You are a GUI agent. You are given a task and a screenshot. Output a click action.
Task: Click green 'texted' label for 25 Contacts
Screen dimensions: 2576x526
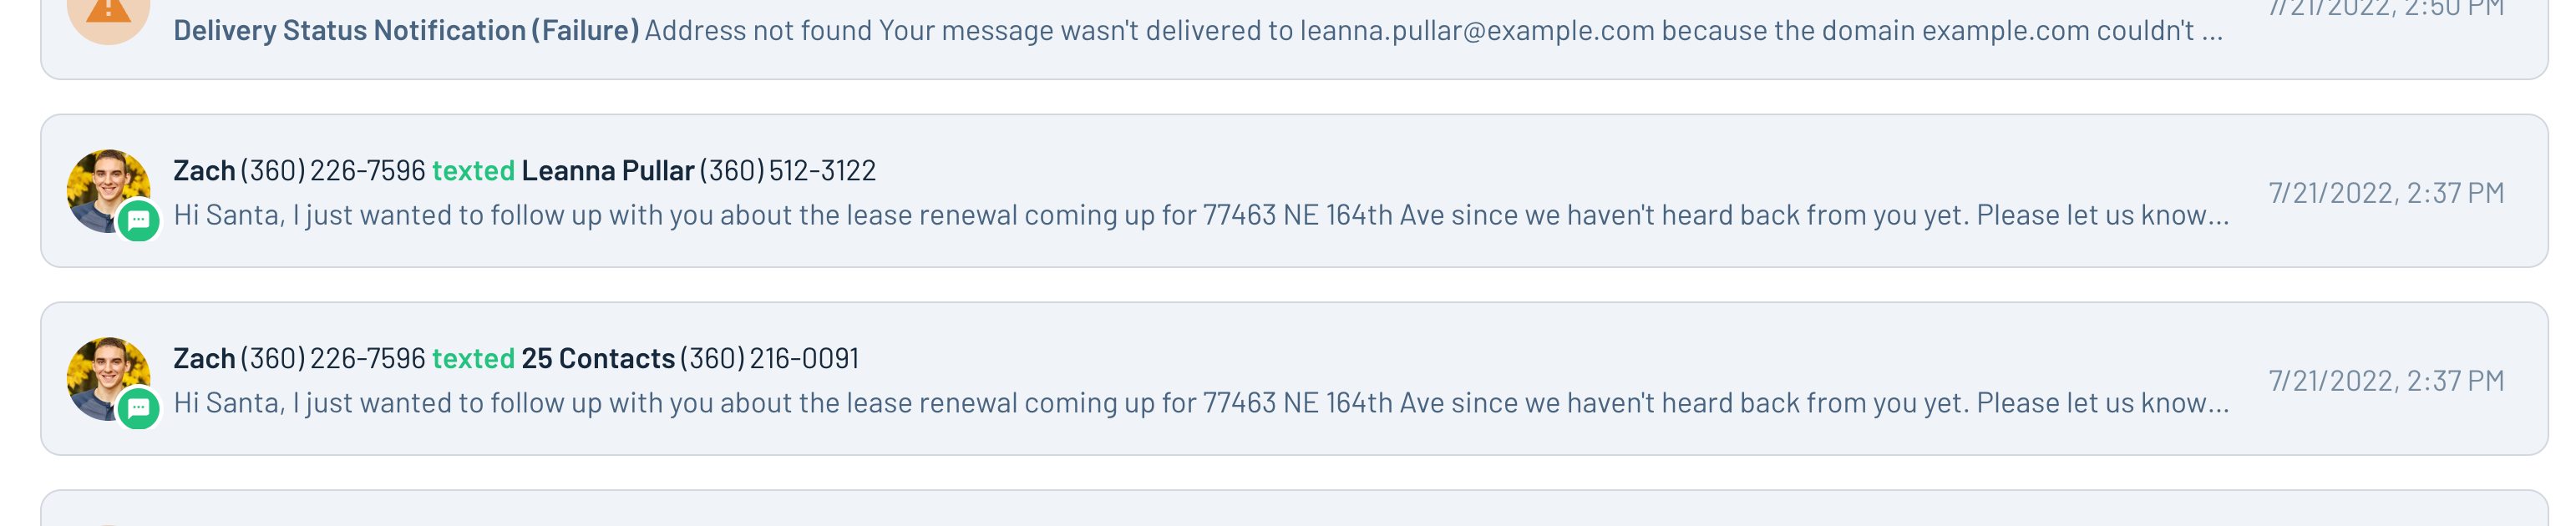coord(473,358)
